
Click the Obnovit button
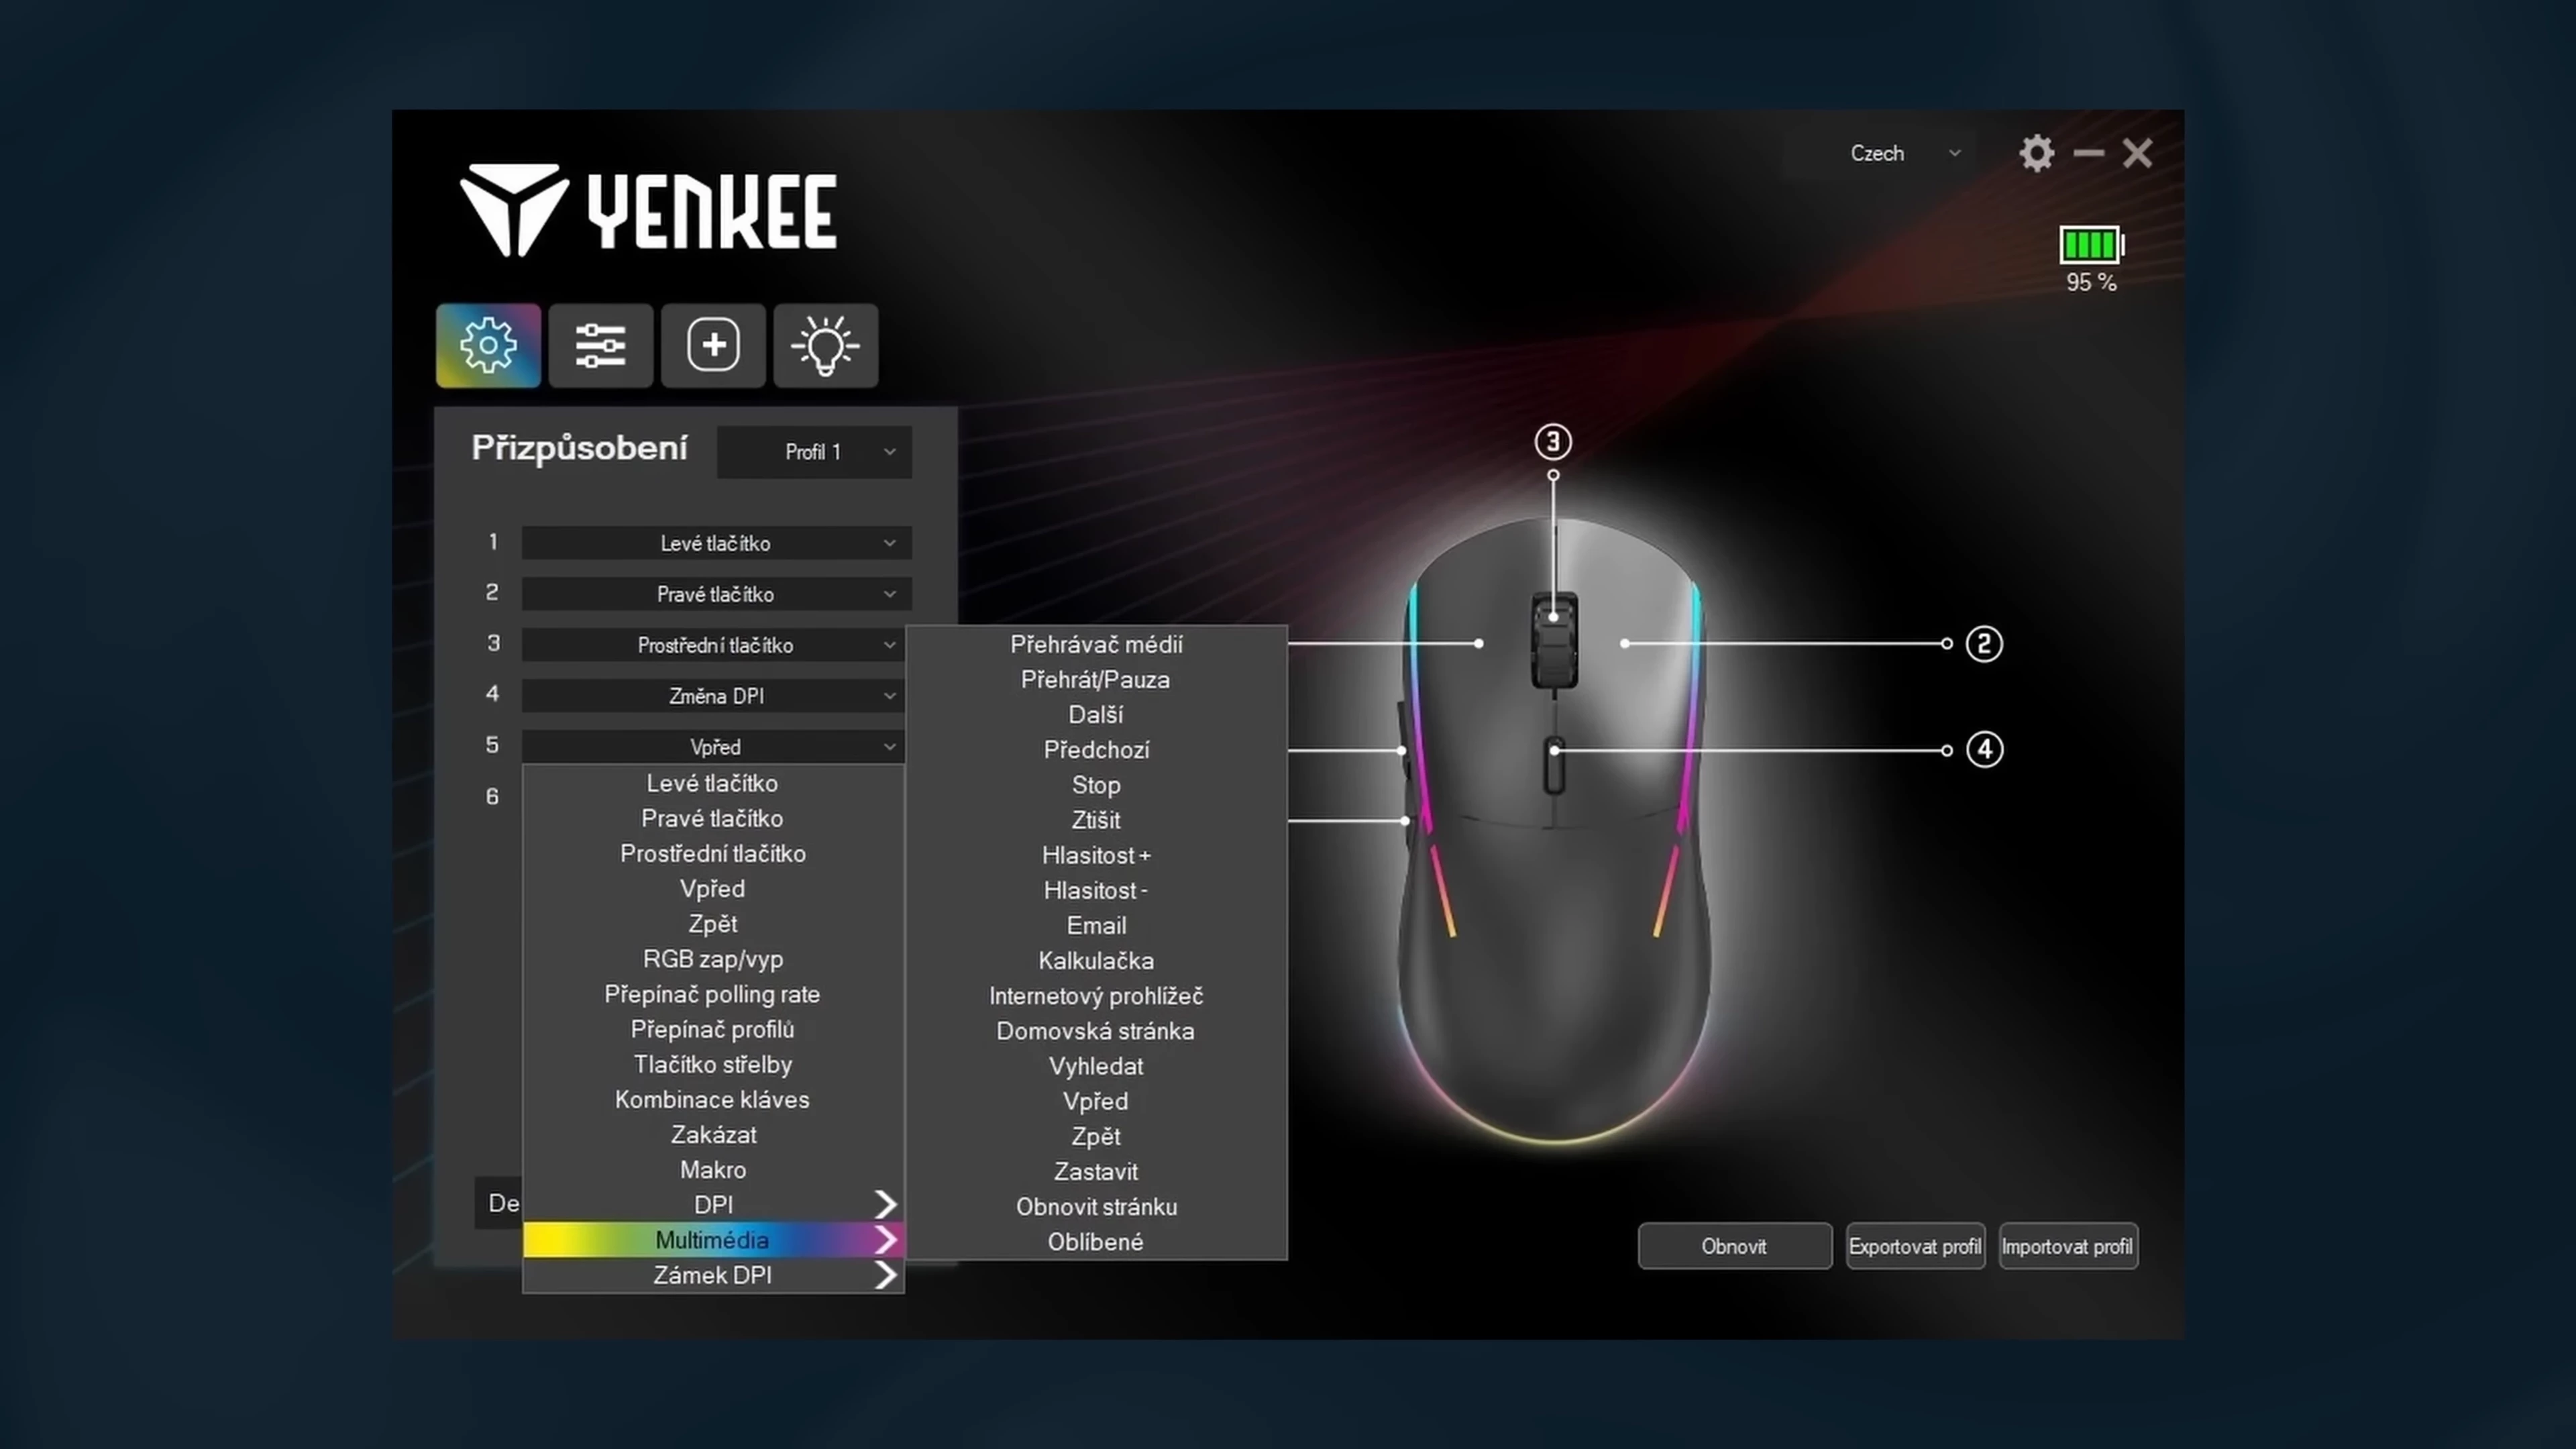point(1734,1246)
